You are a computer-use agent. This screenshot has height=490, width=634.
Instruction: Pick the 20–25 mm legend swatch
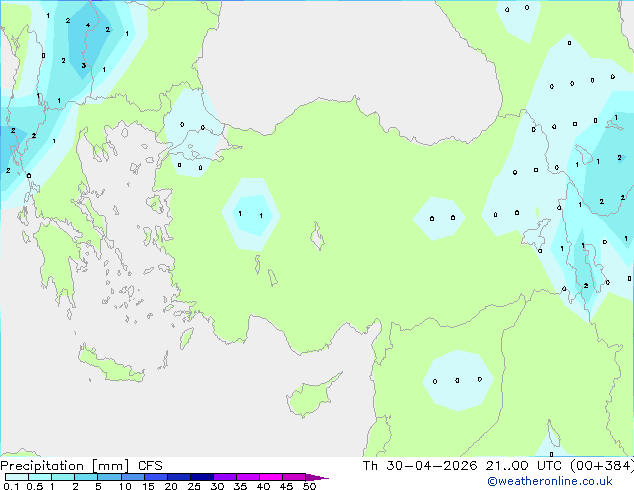[179, 477]
